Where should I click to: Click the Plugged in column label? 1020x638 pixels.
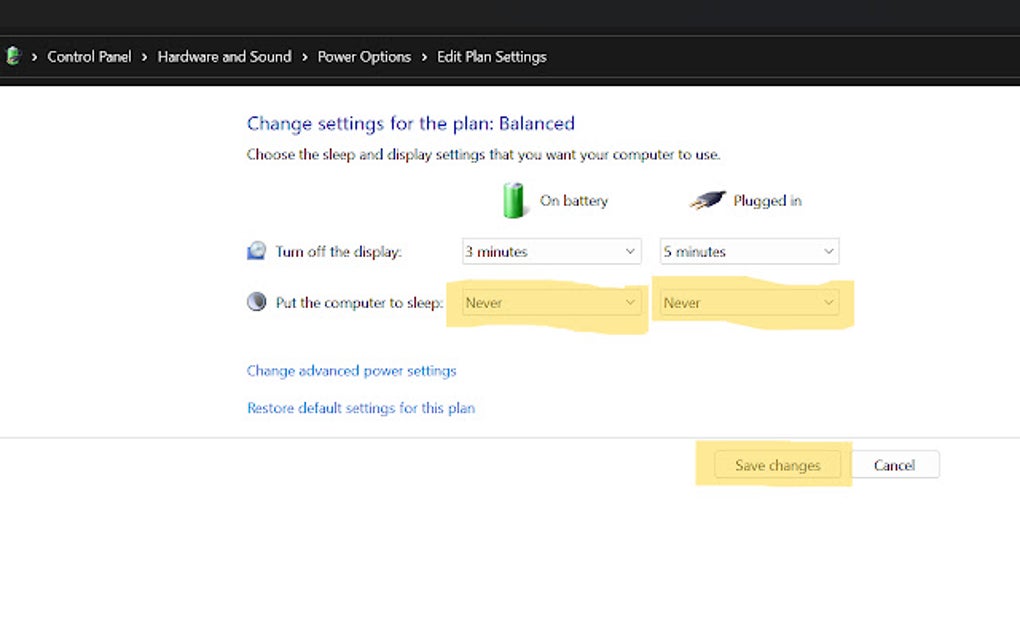tap(768, 200)
